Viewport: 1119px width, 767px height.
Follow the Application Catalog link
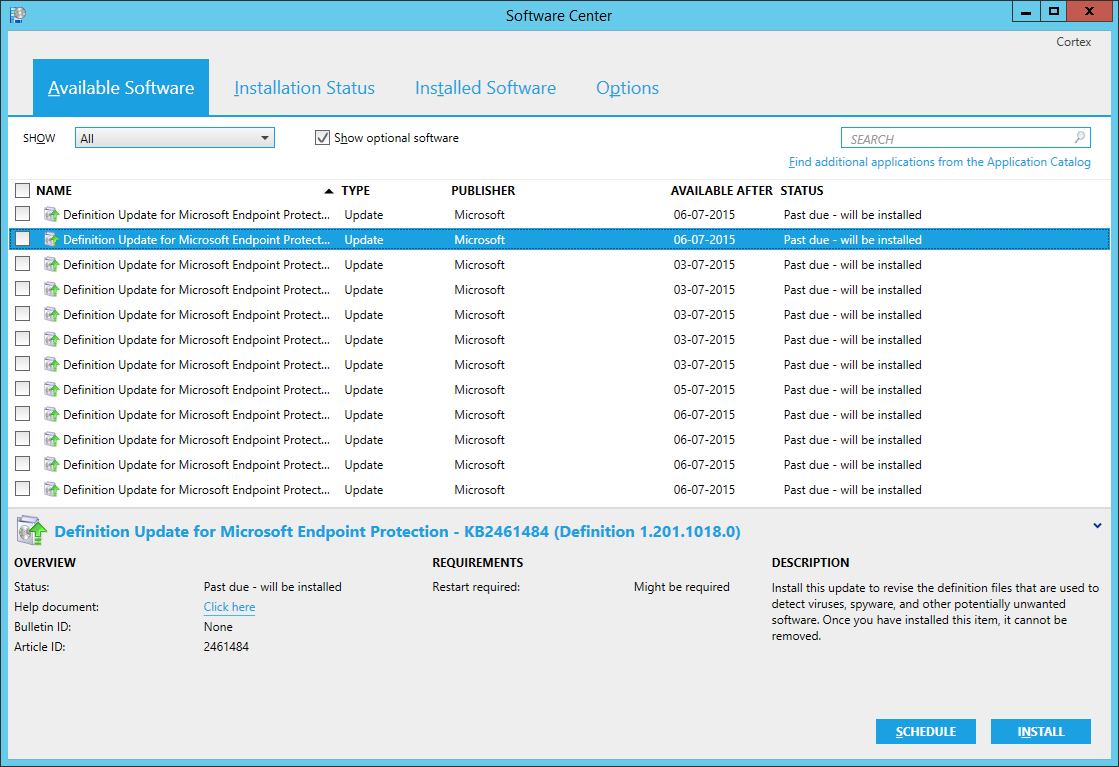[939, 162]
